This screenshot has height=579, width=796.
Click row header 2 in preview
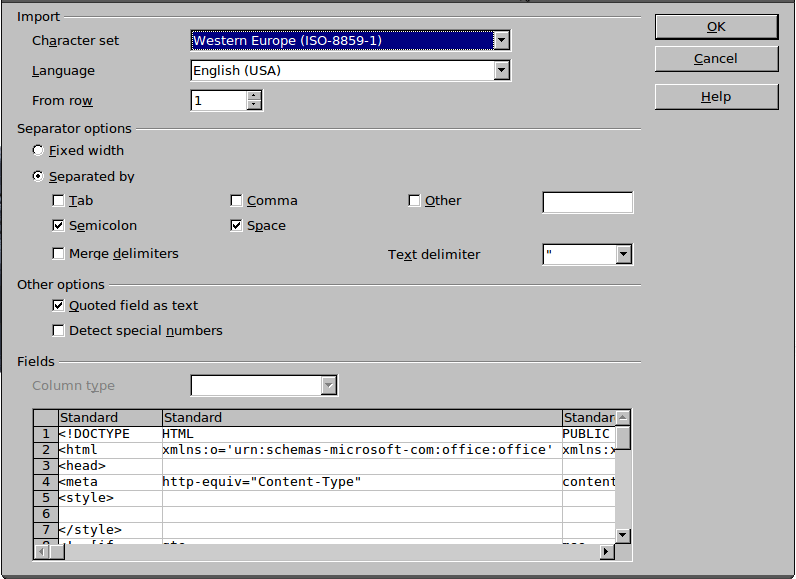click(46, 450)
